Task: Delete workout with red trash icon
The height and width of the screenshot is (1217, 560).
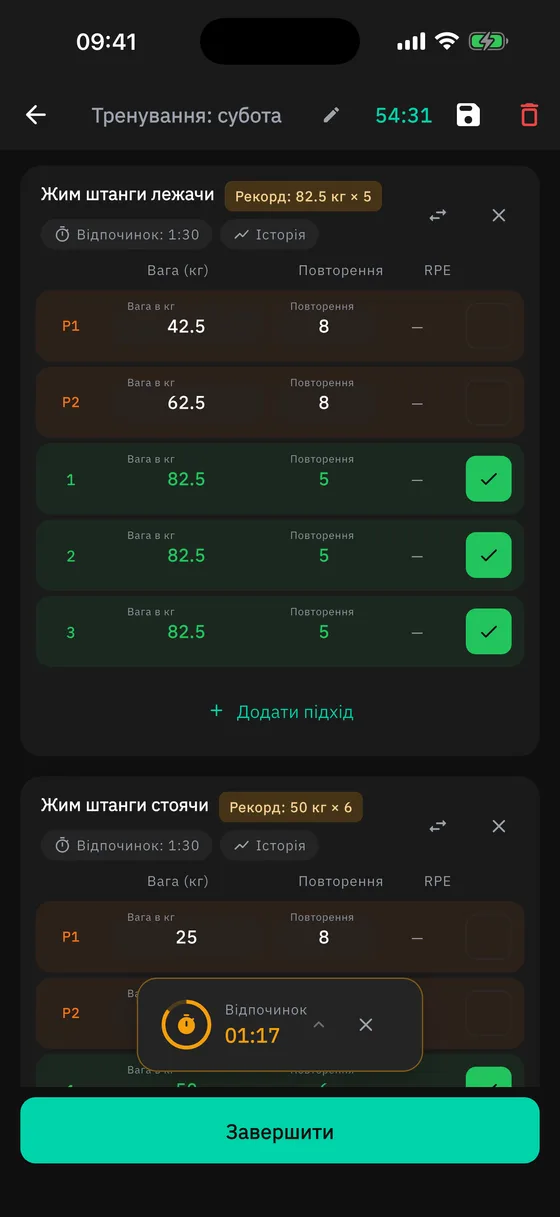Action: [529, 115]
